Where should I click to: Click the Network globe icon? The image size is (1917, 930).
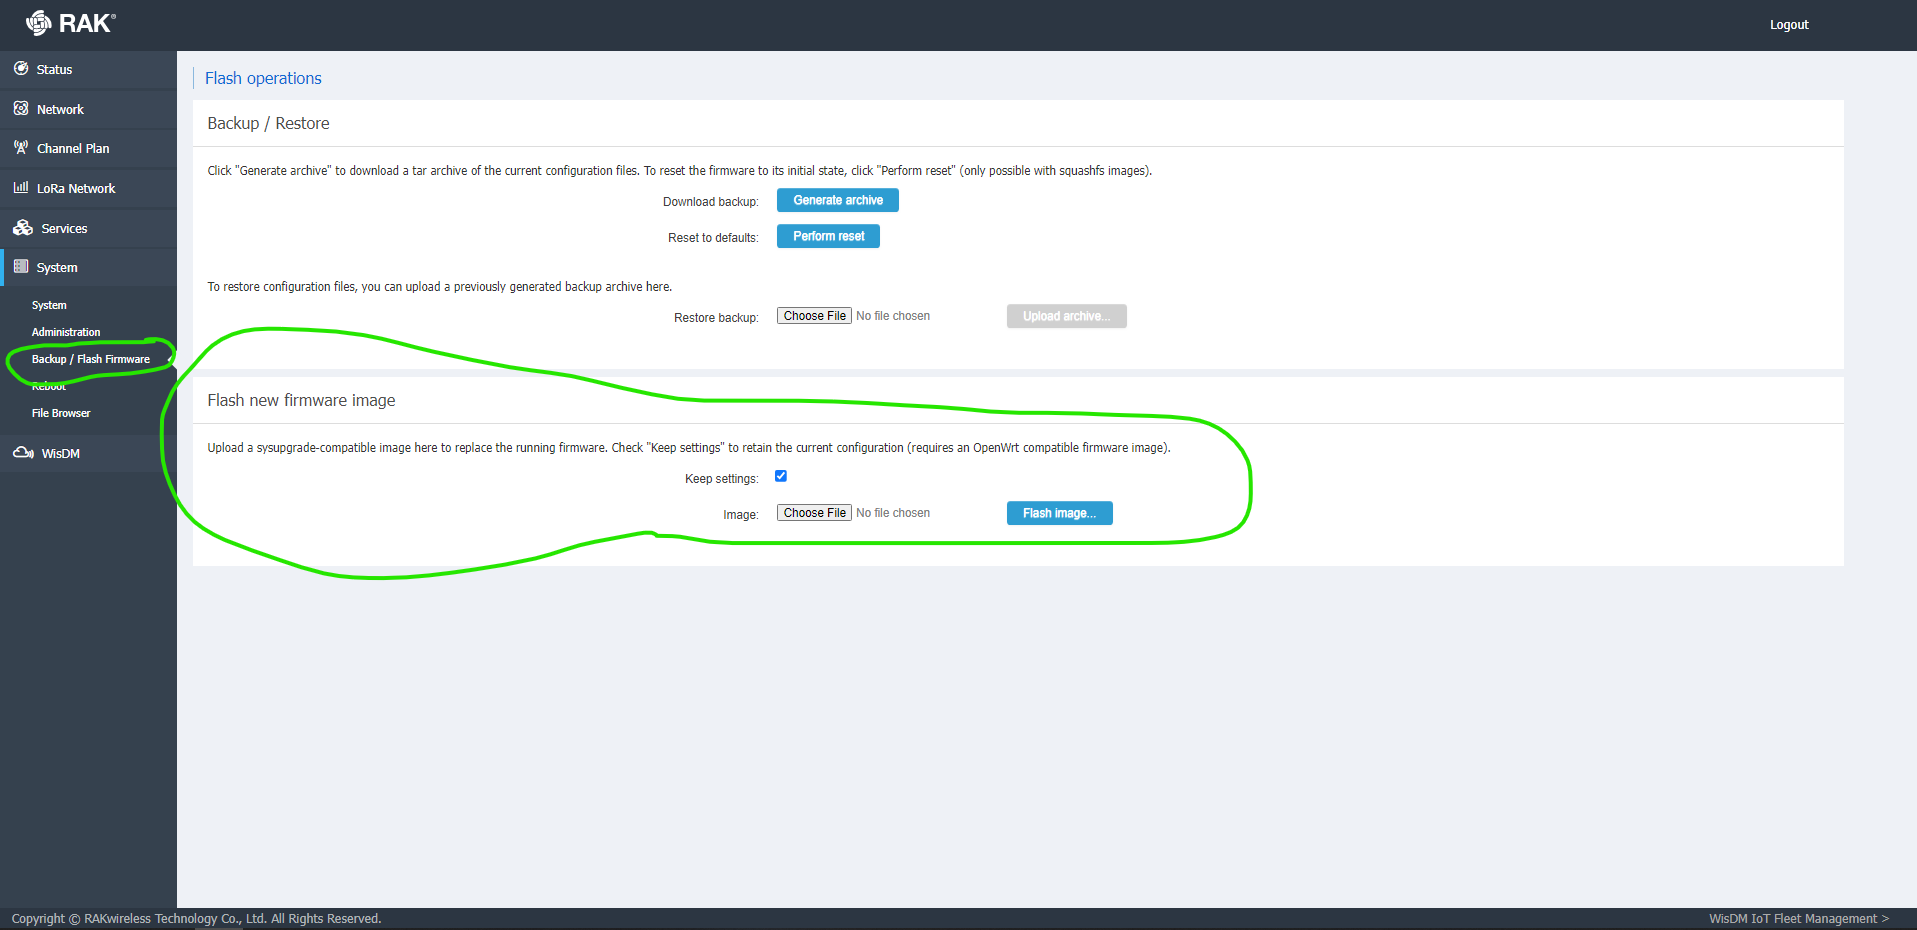(21, 109)
